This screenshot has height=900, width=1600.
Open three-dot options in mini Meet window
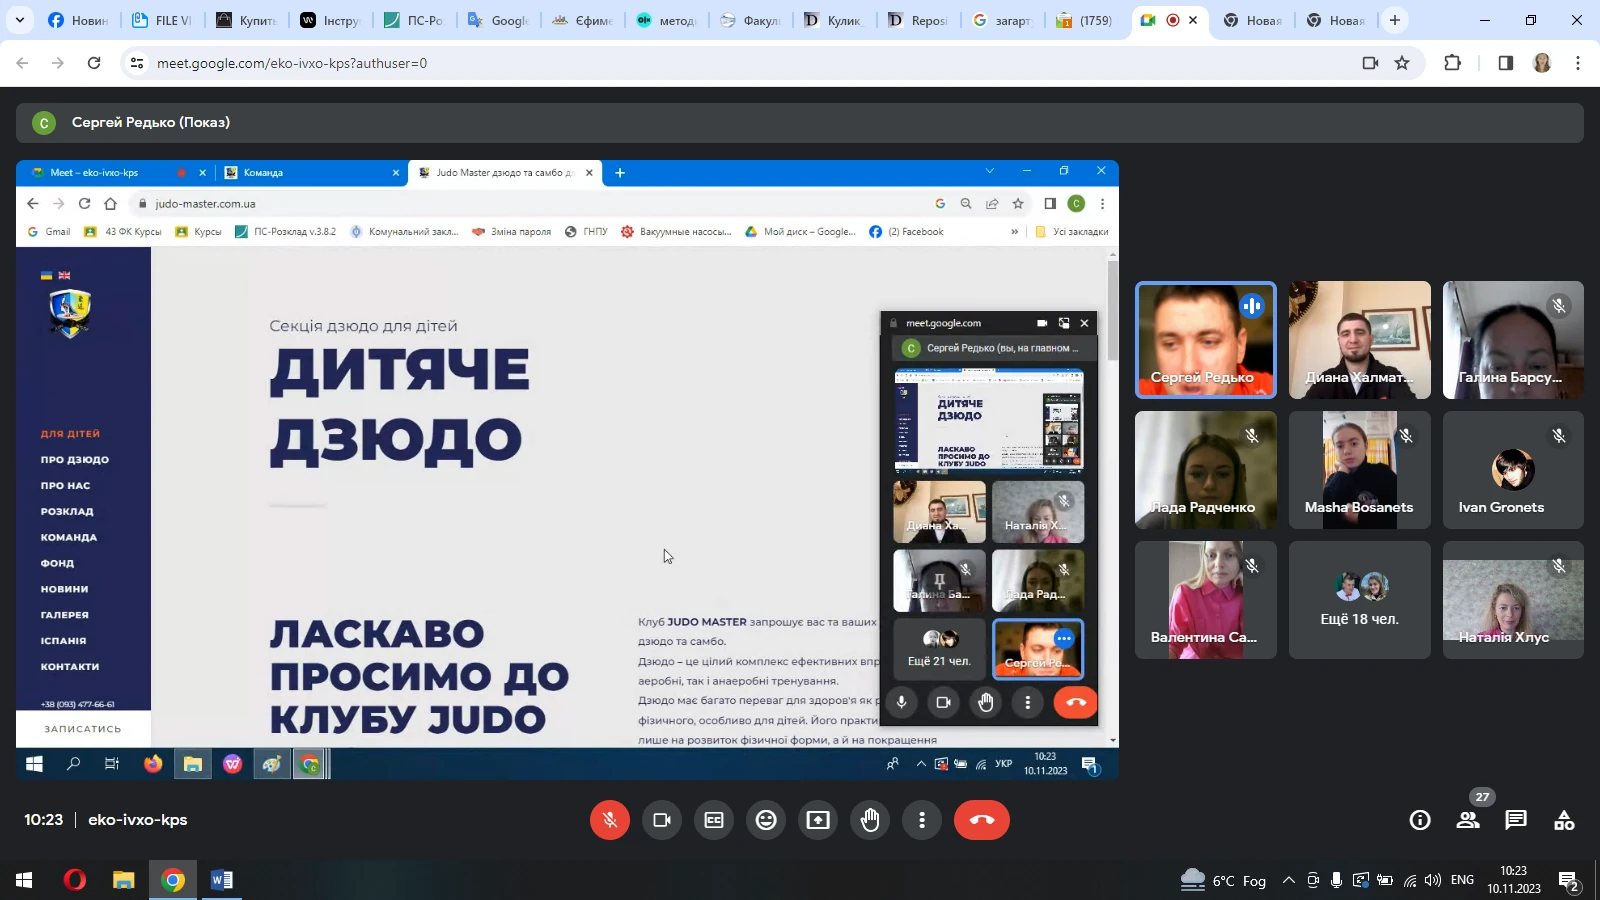coord(1027,702)
